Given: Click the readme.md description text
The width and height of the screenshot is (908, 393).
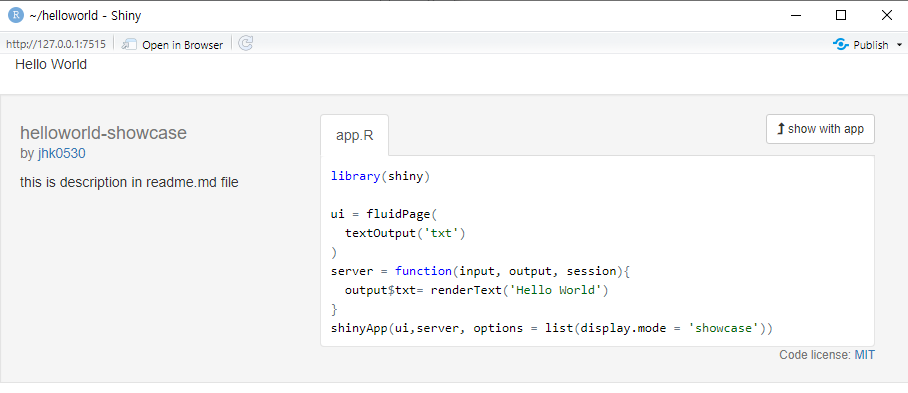Looking at the screenshot, I should [x=129, y=183].
